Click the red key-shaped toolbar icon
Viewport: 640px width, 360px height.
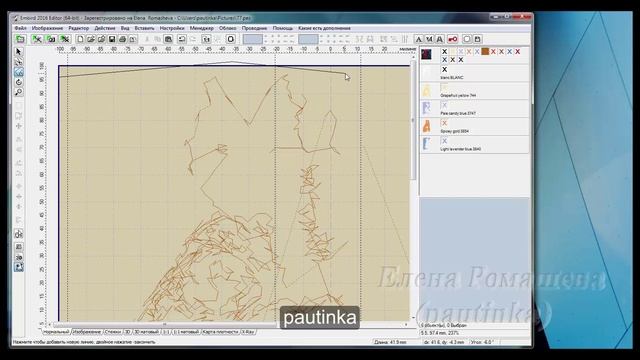pos(453,39)
